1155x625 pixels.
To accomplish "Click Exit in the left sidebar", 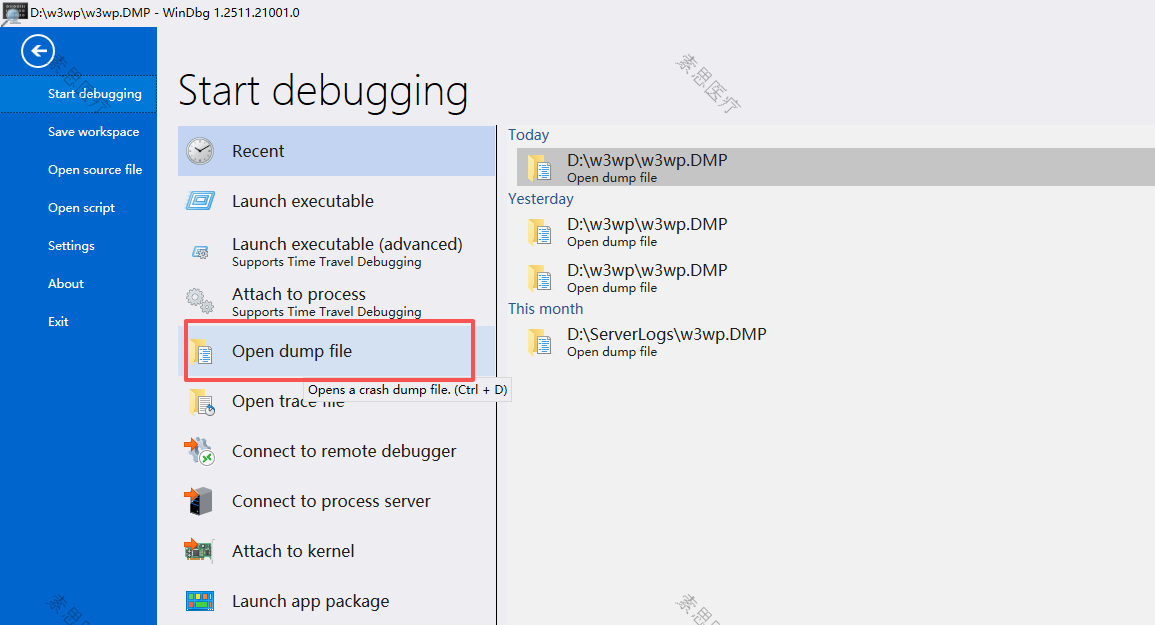I will 58,321.
